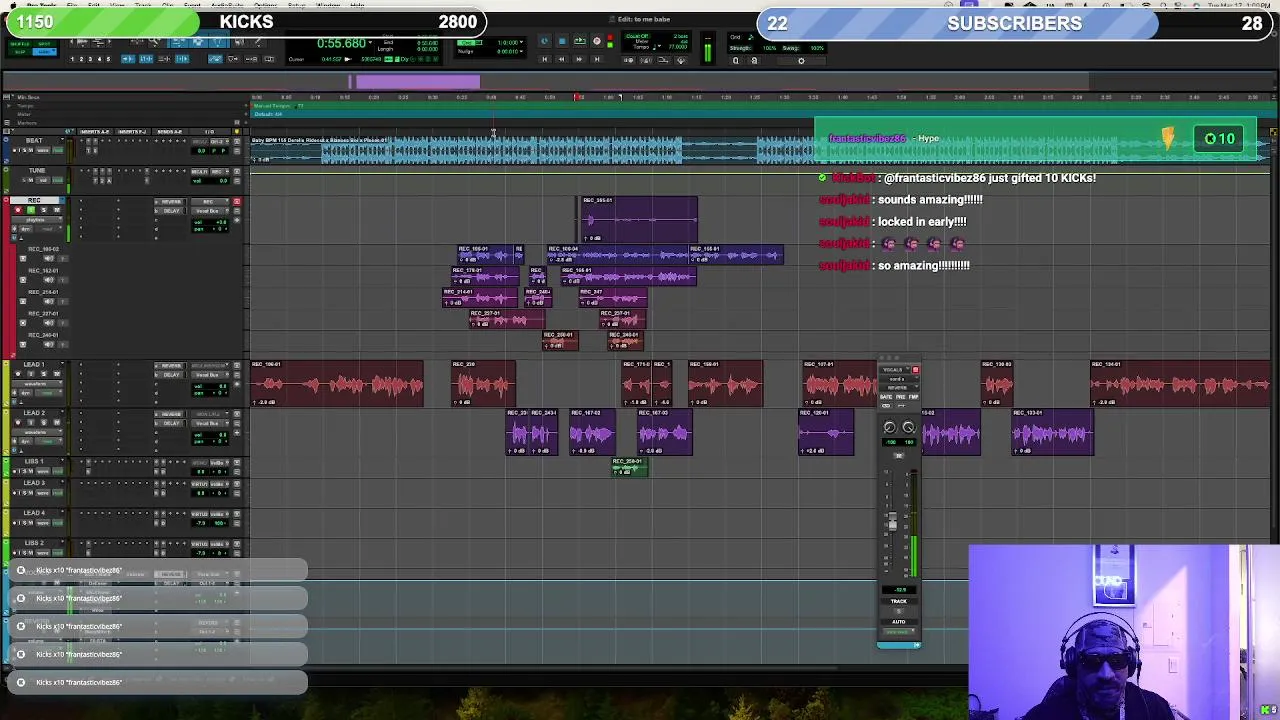This screenshot has height=720, width=1280.
Task: Select zoom preset 1
Action: click(72, 59)
